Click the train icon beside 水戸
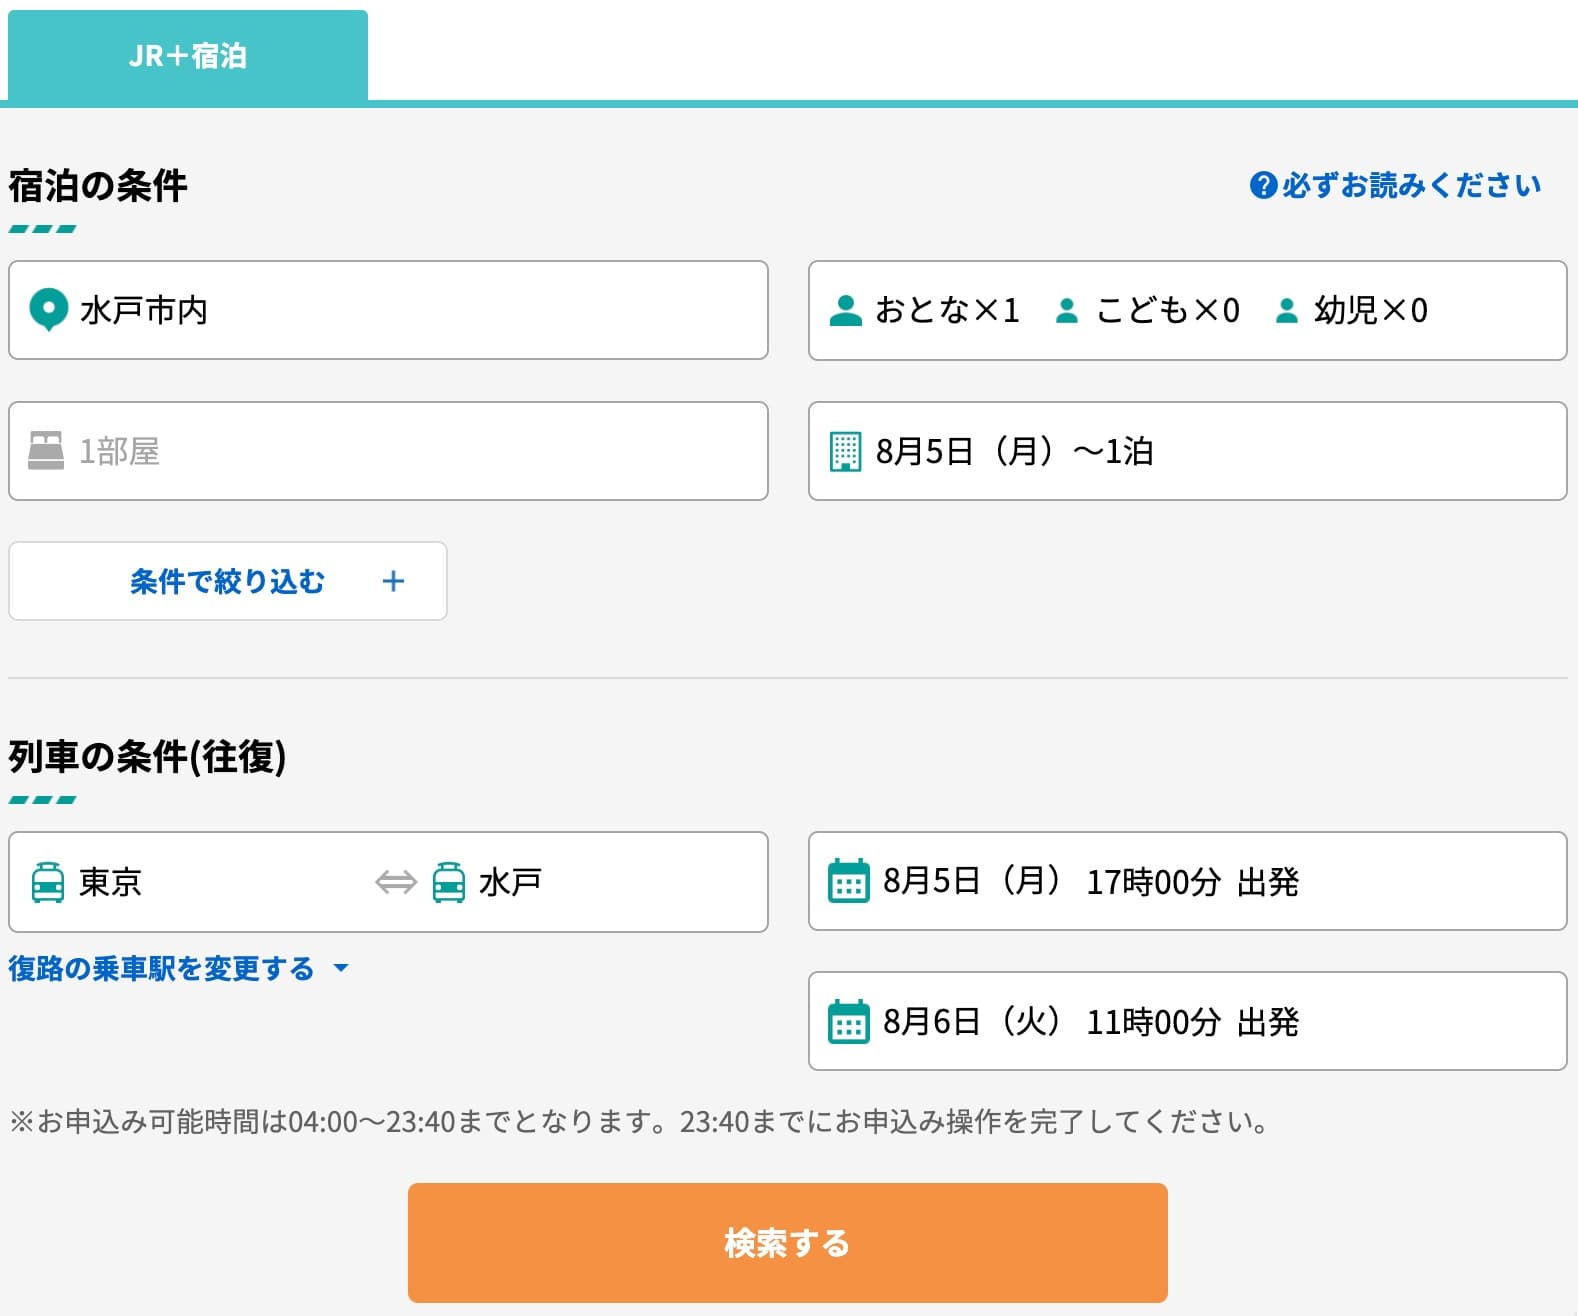This screenshot has width=1578, height=1316. click(448, 882)
